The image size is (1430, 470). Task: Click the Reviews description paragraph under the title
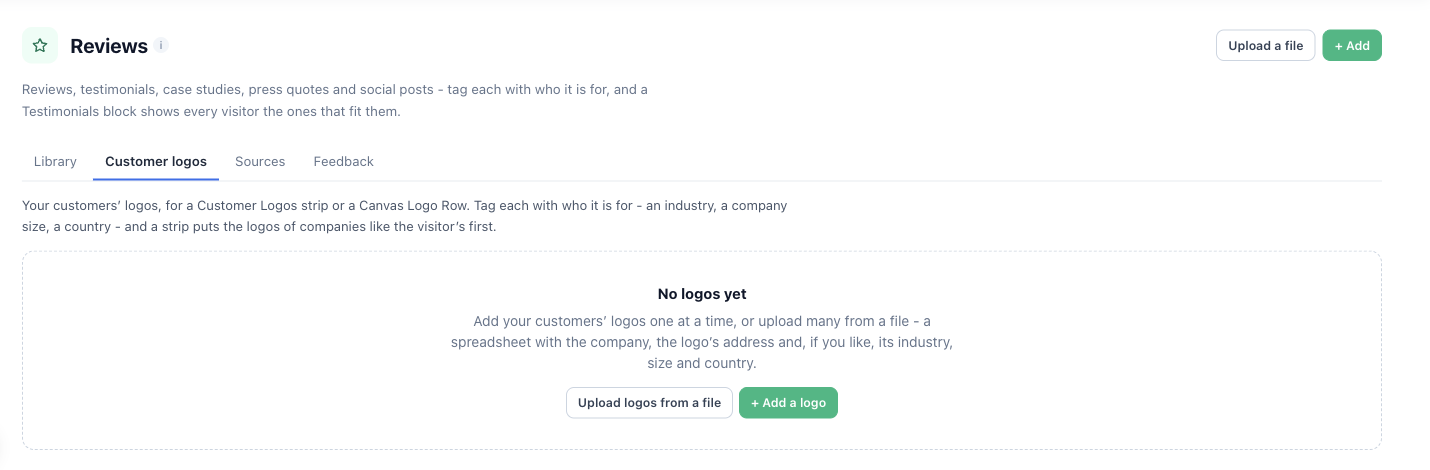(335, 100)
